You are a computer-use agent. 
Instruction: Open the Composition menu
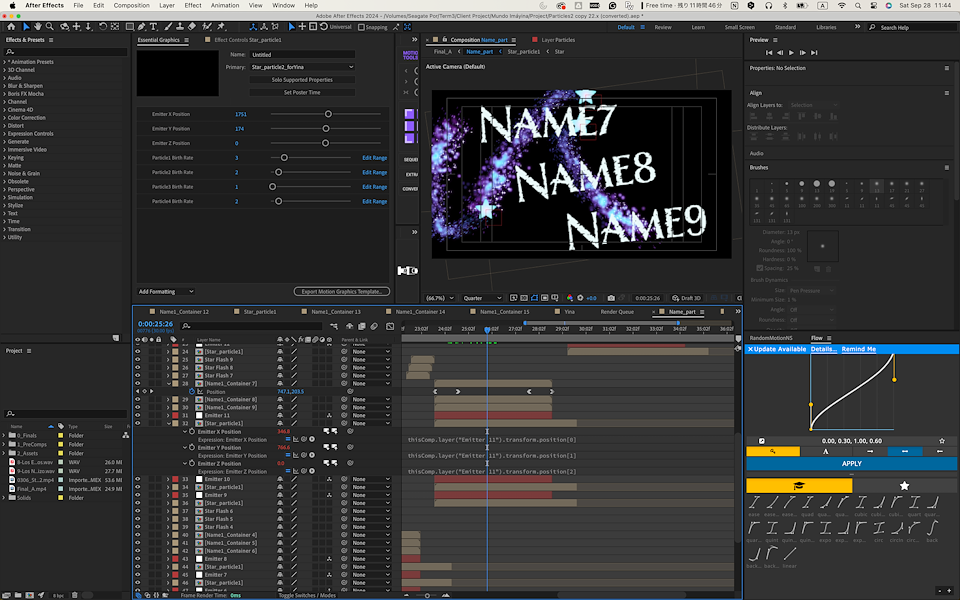(x=131, y=5)
